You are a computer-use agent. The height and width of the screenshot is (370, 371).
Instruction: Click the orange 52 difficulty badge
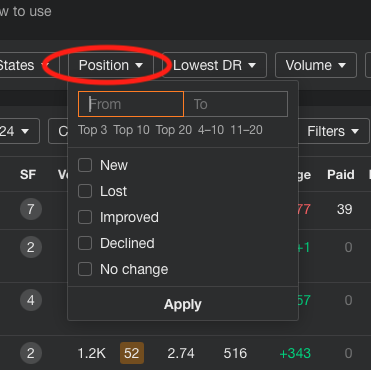pyautogui.click(x=132, y=353)
